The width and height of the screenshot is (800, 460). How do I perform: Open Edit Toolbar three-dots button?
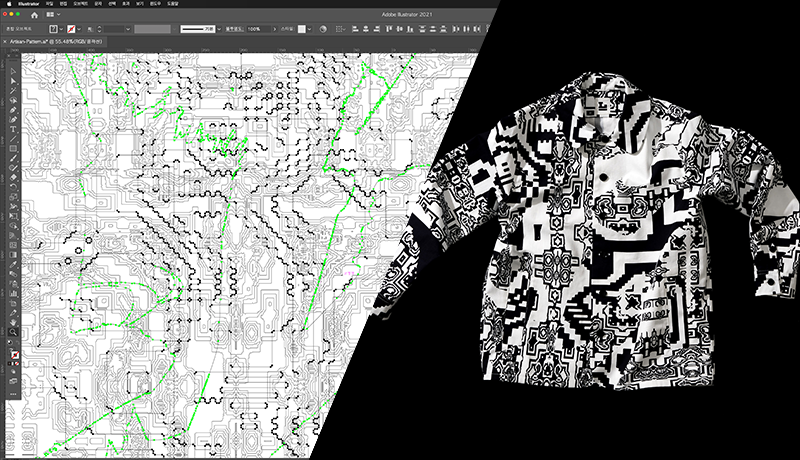(x=13, y=394)
